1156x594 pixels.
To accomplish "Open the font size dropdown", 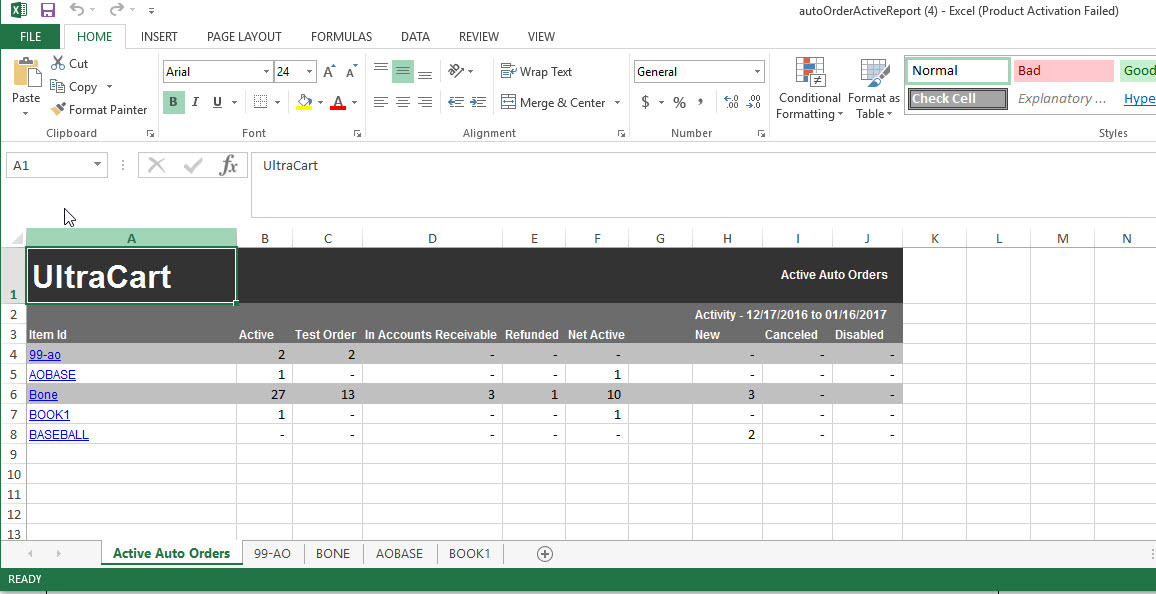I will [310, 71].
